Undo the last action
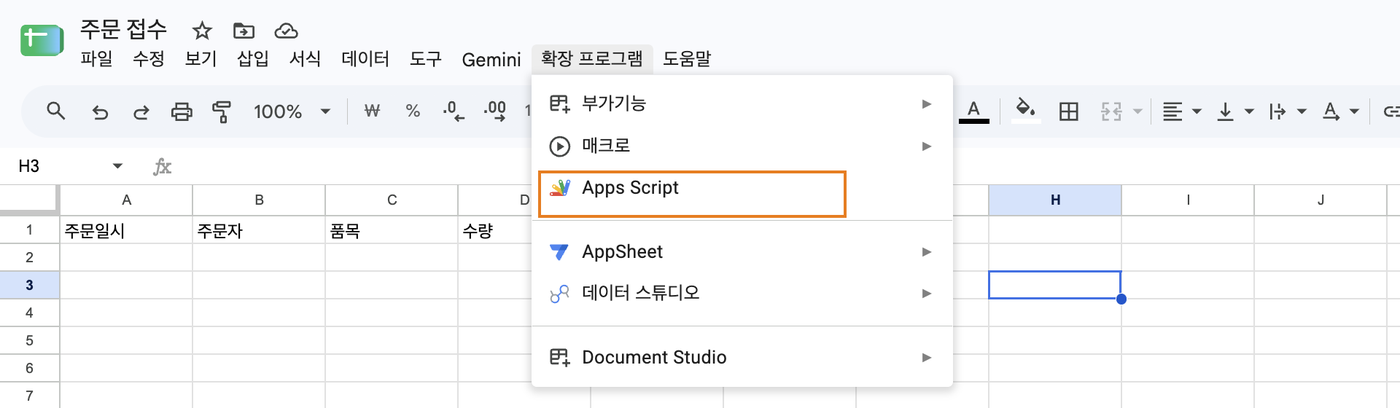 coord(100,111)
